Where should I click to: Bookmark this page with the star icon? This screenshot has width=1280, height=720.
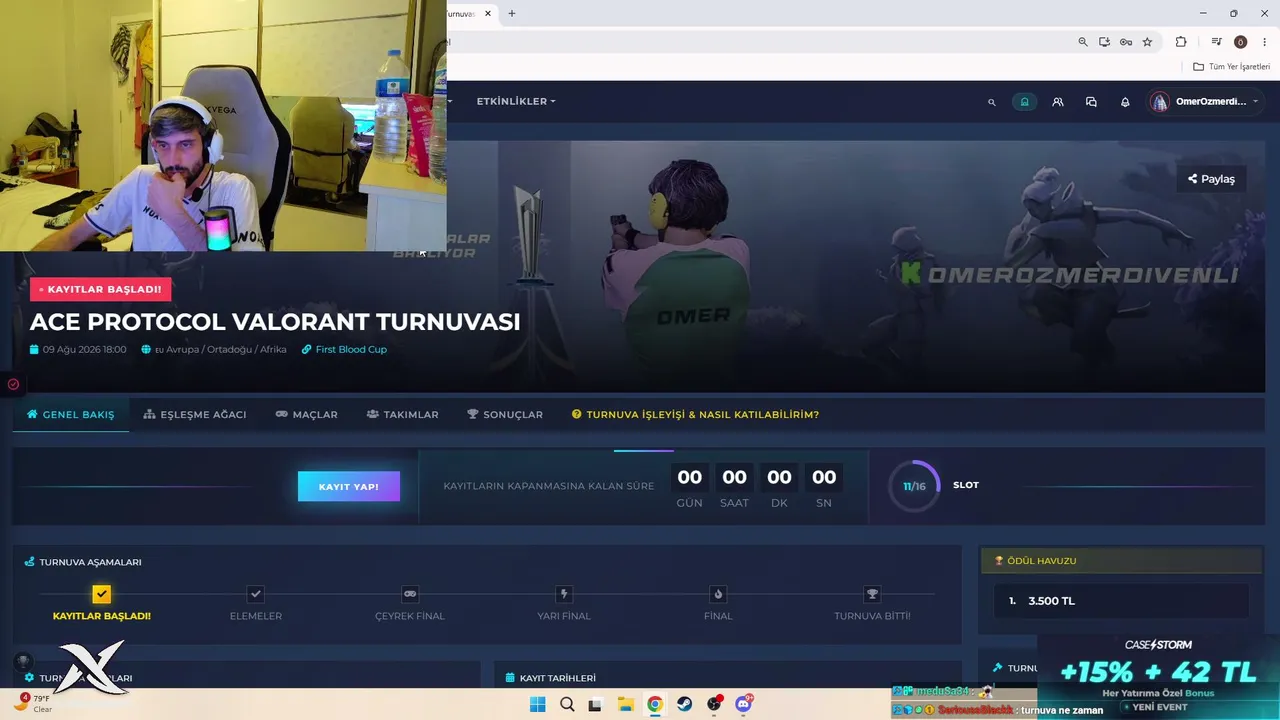1147,42
